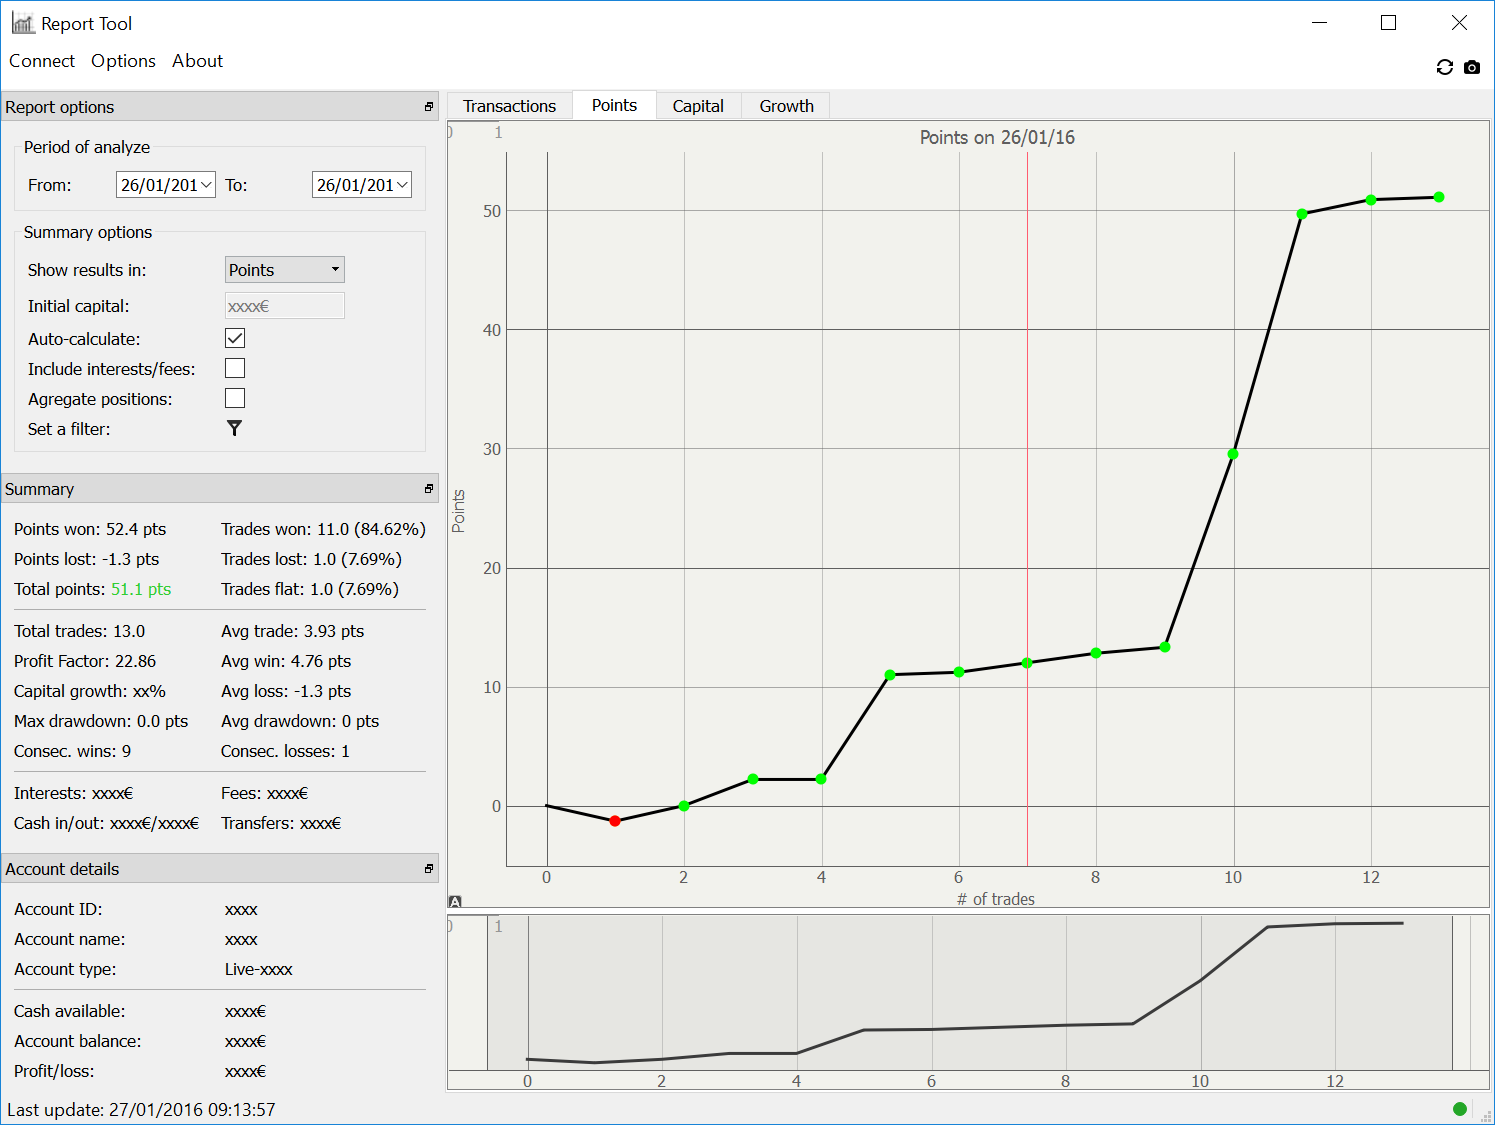Click the 'Total points: 51.1 pts' value
The width and height of the screenshot is (1495, 1125).
coord(93,589)
